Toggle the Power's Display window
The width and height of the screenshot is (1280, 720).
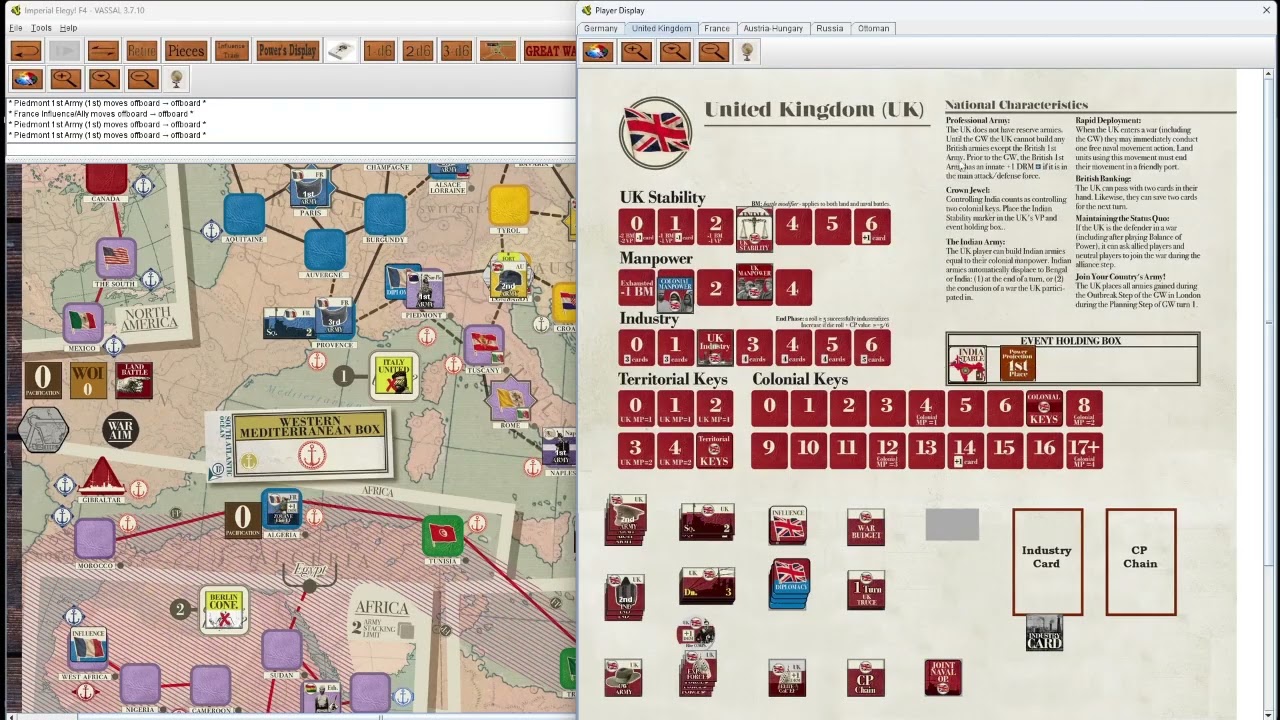click(287, 50)
